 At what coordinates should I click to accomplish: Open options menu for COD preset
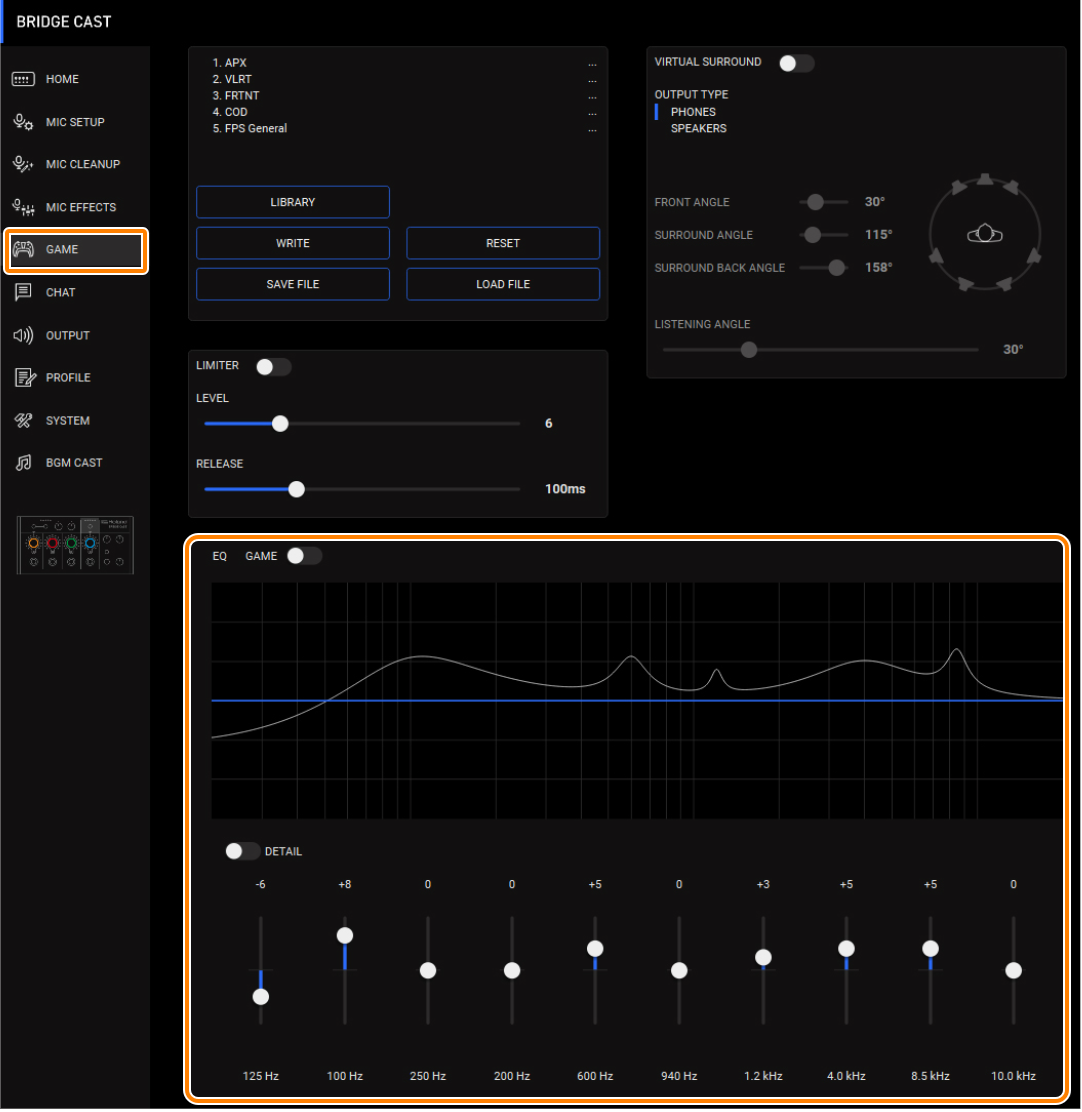592,113
